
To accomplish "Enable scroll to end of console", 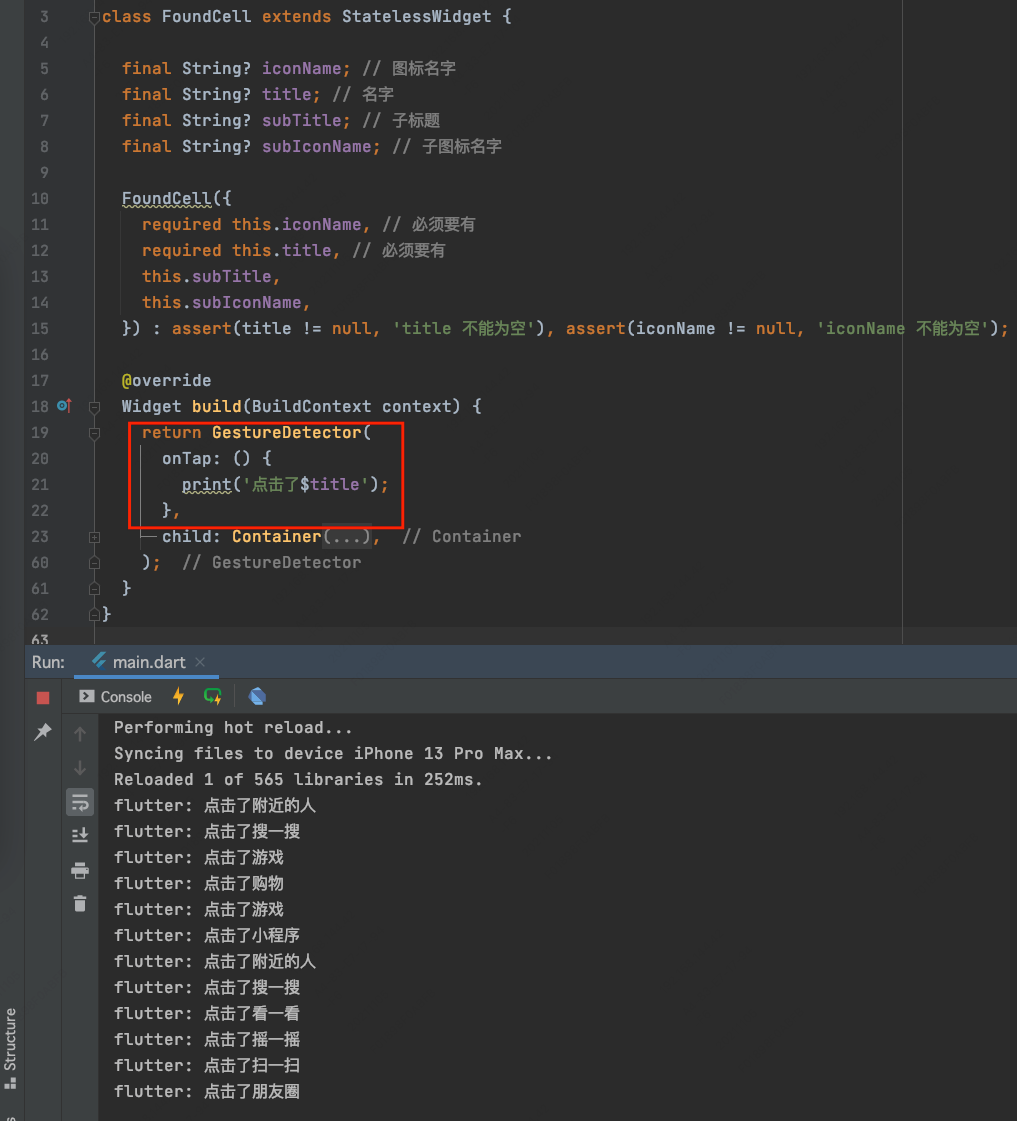I will pyautogui.click(x=80, y=834).
